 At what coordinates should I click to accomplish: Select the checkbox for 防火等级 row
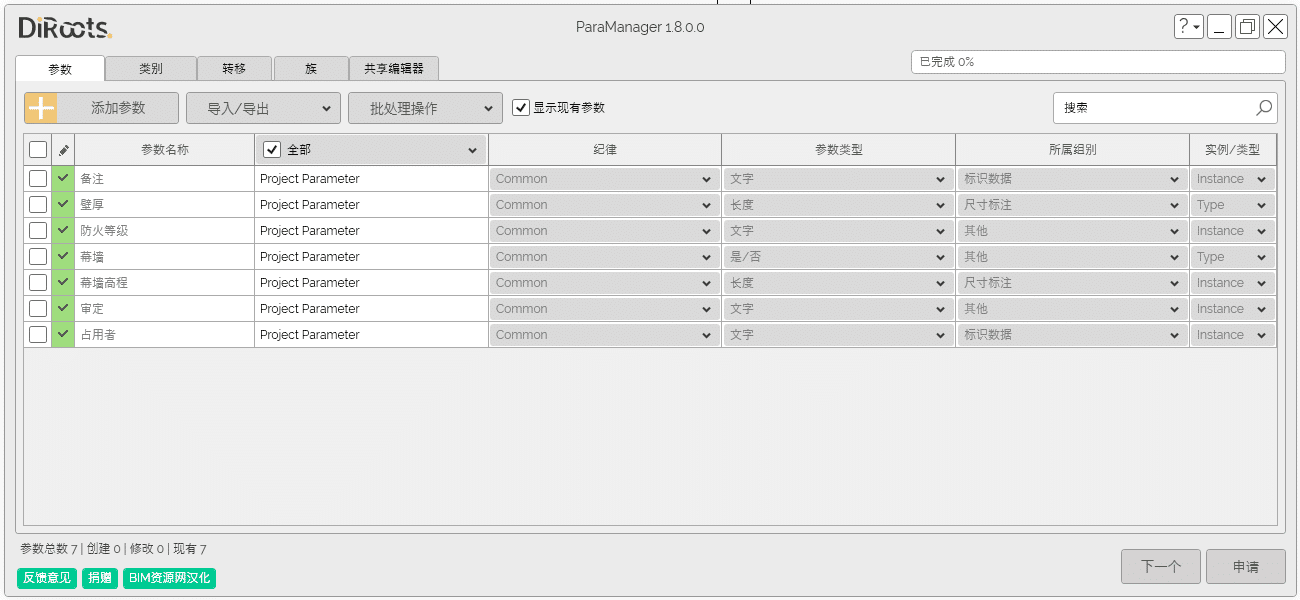tap(38, 230)
